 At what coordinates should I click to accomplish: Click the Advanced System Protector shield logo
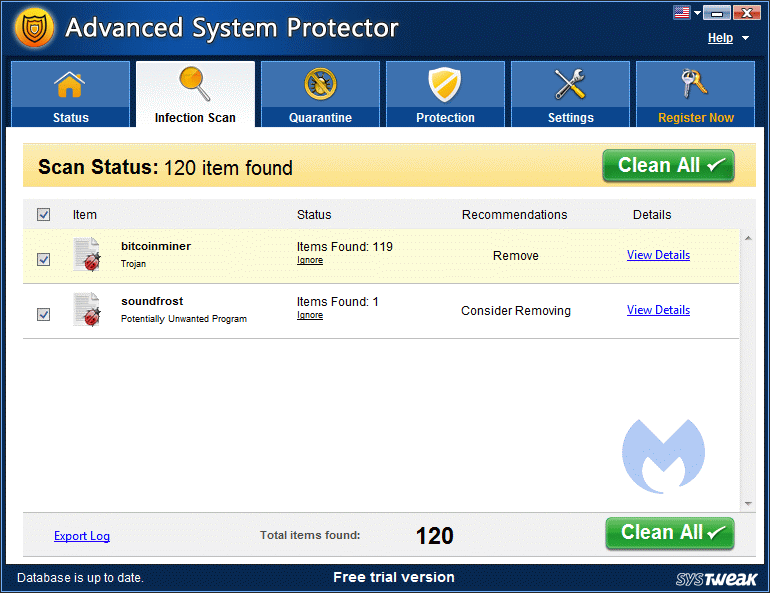[x=34, y=28]
